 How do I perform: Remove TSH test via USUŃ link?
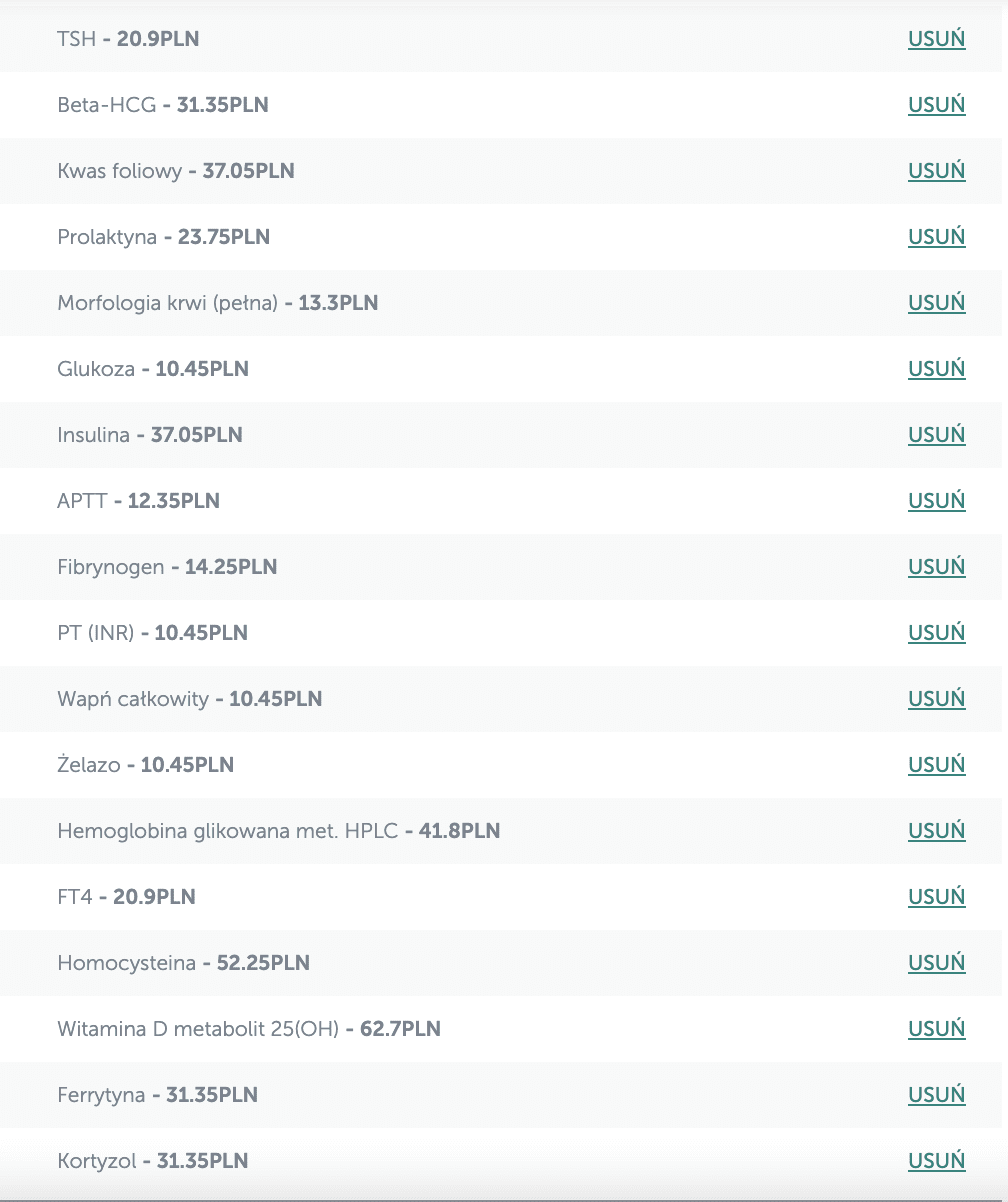(x=936, y=39)
